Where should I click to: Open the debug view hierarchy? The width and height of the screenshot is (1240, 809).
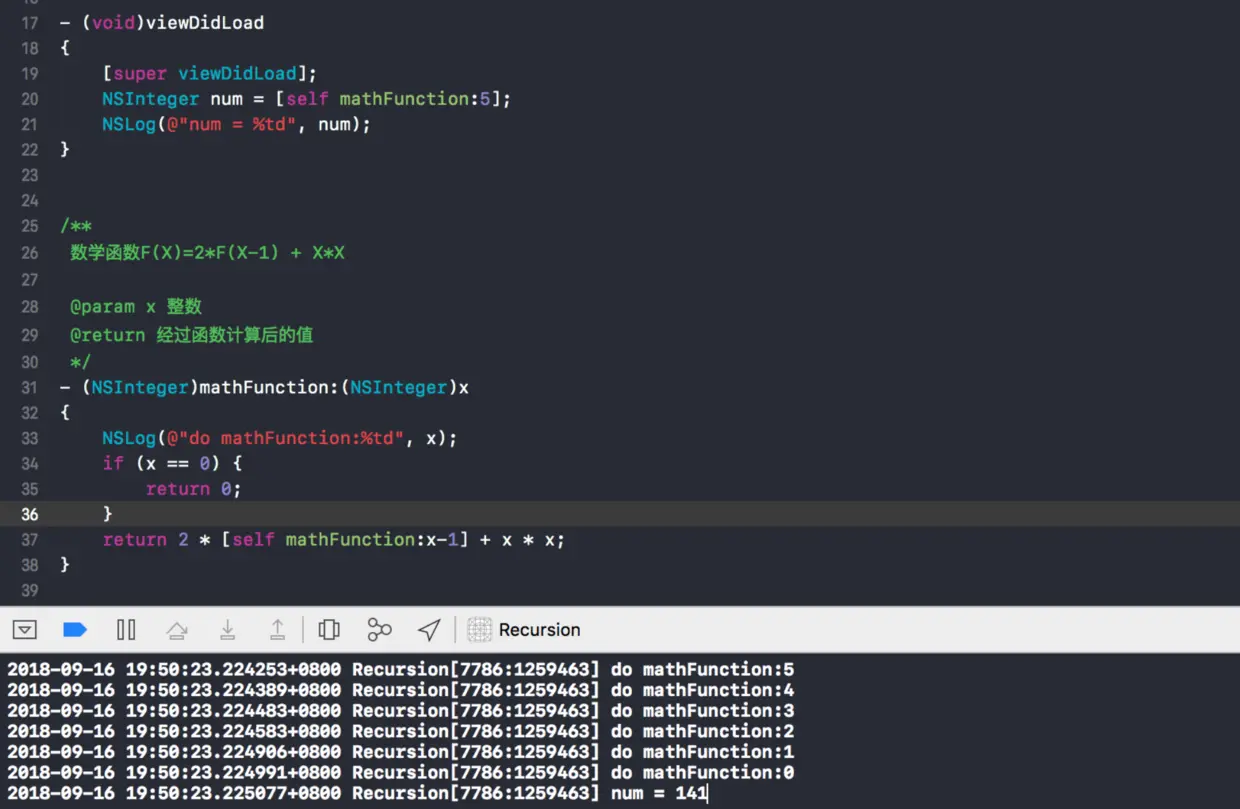pyautogui.click(x=329, y=630)
